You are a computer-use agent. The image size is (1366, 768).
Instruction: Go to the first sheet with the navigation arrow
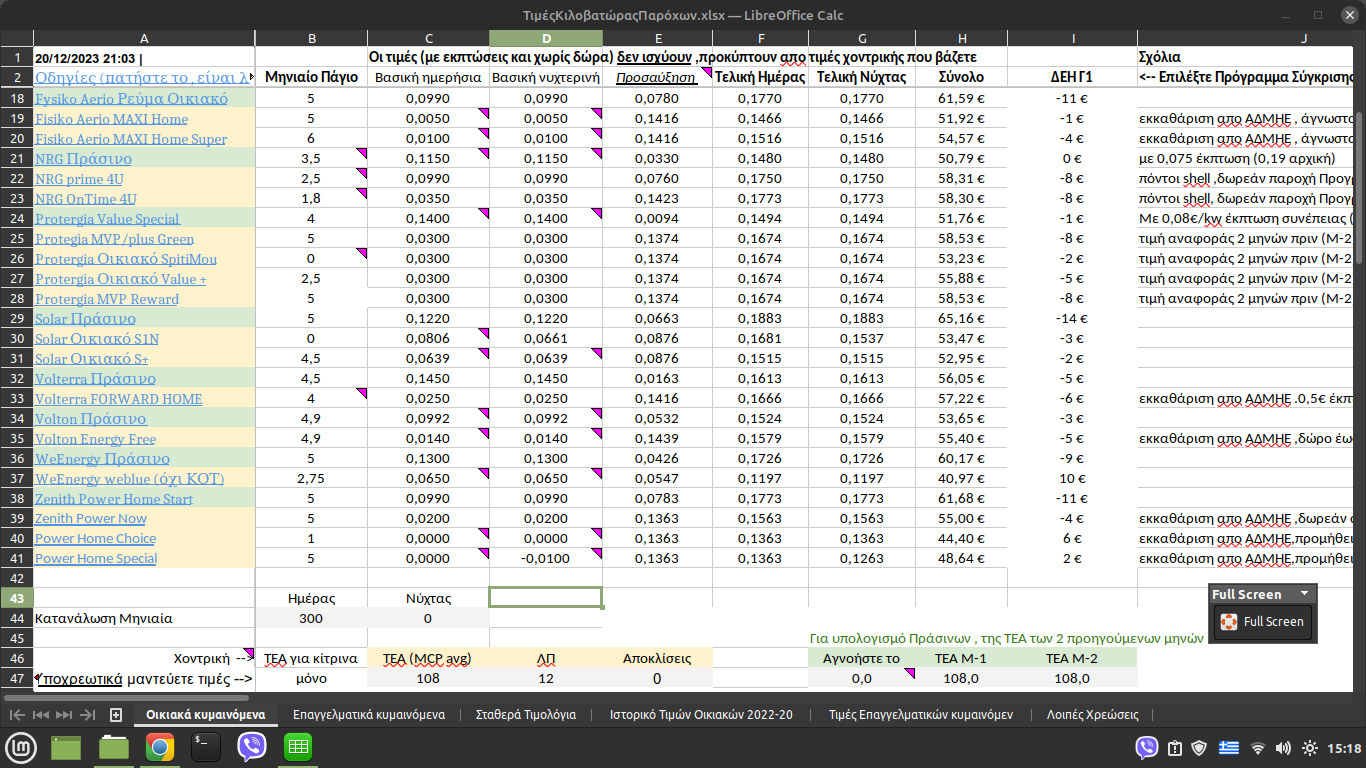point(17,715)
